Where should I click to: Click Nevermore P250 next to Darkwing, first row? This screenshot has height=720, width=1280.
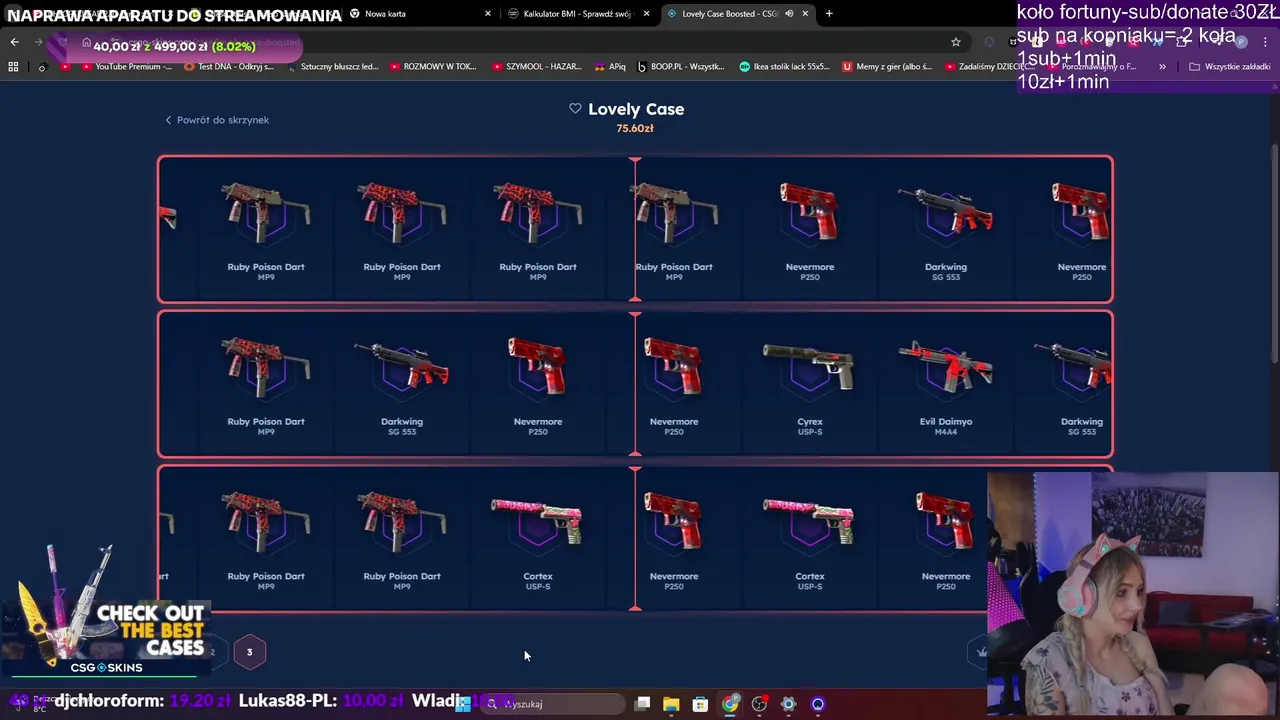809,228
